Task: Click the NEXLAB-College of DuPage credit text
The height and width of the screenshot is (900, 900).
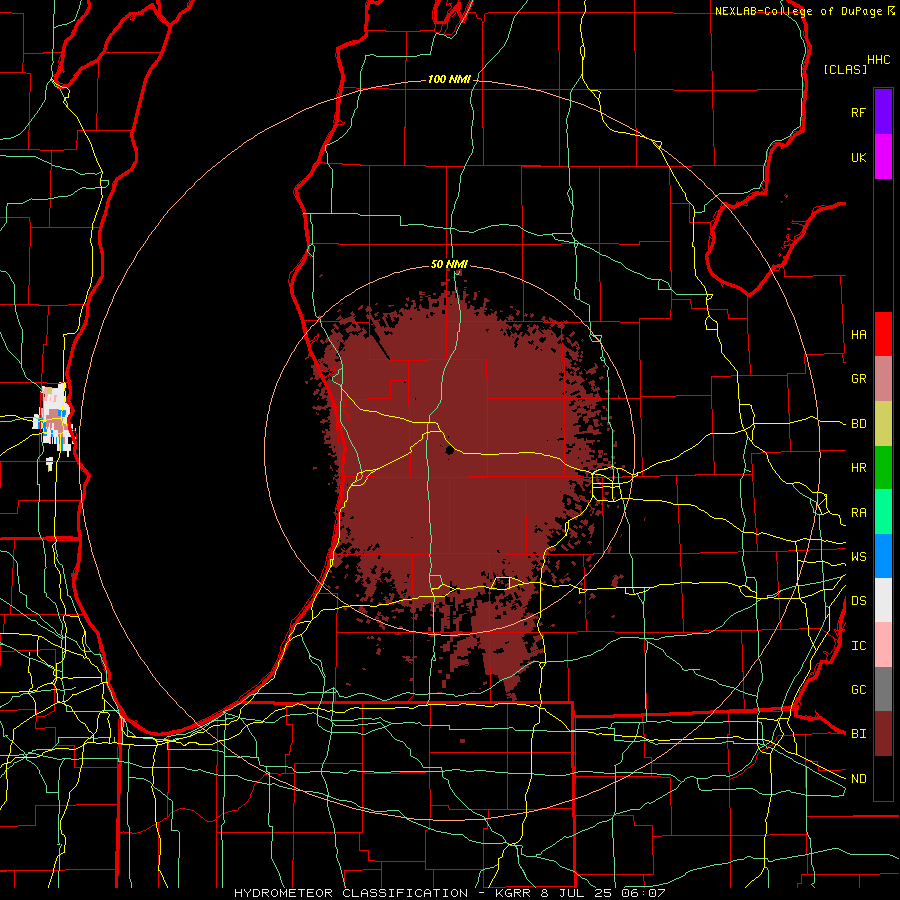Action: tap(798, 11)
